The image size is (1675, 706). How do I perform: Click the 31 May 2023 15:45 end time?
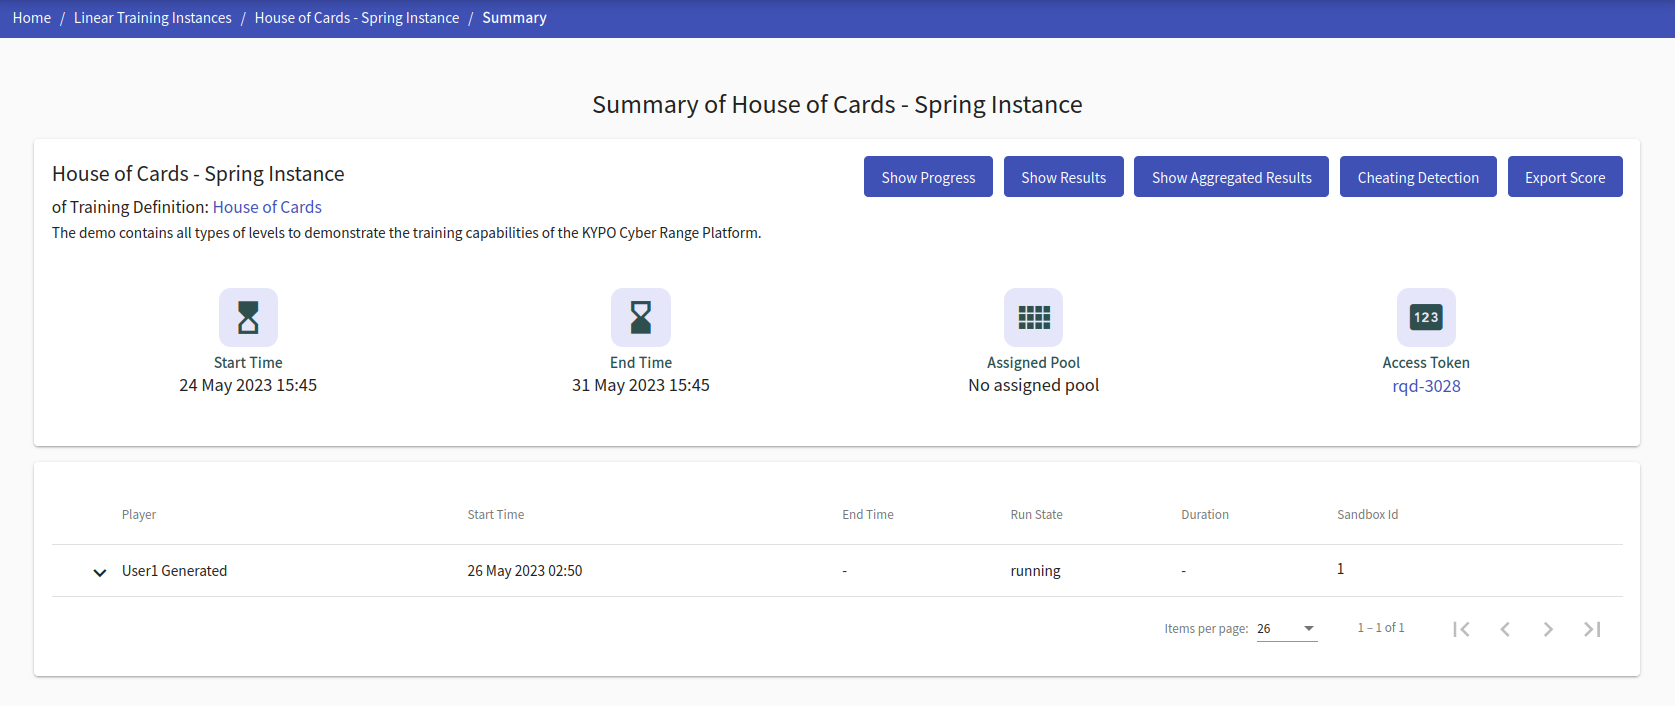[x=641, y=385]
